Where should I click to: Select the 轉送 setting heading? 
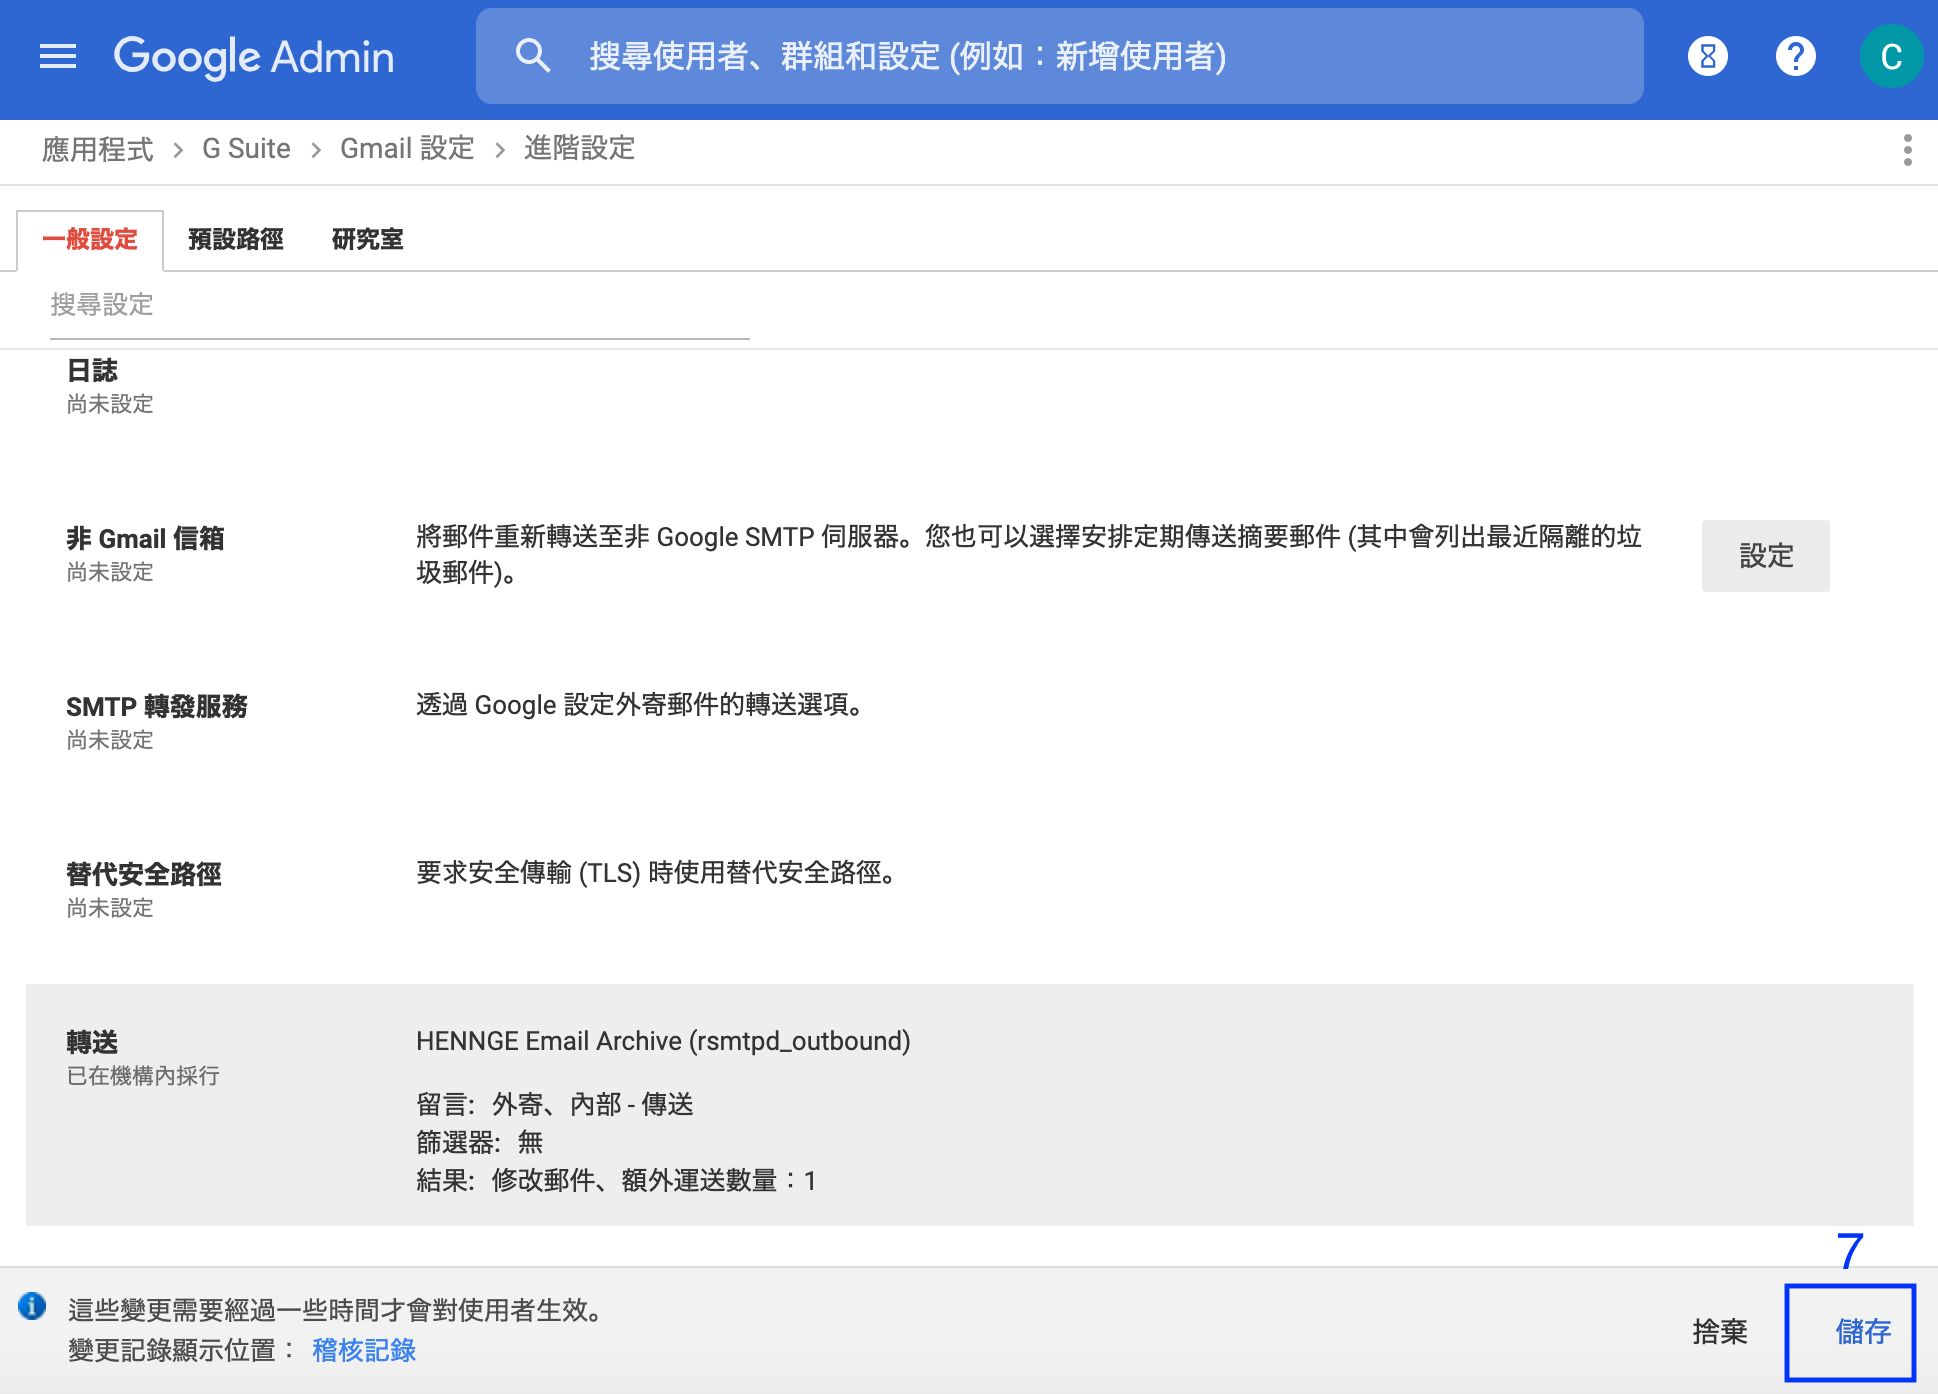point(92,1043)
